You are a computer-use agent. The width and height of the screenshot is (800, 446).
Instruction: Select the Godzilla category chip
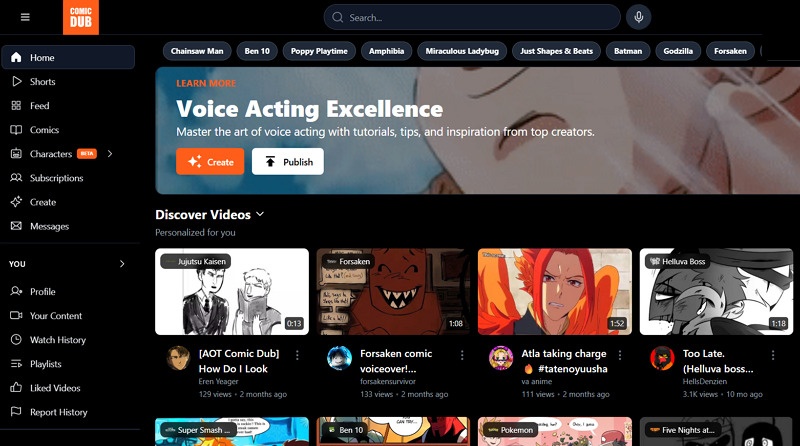coord(678,51)
